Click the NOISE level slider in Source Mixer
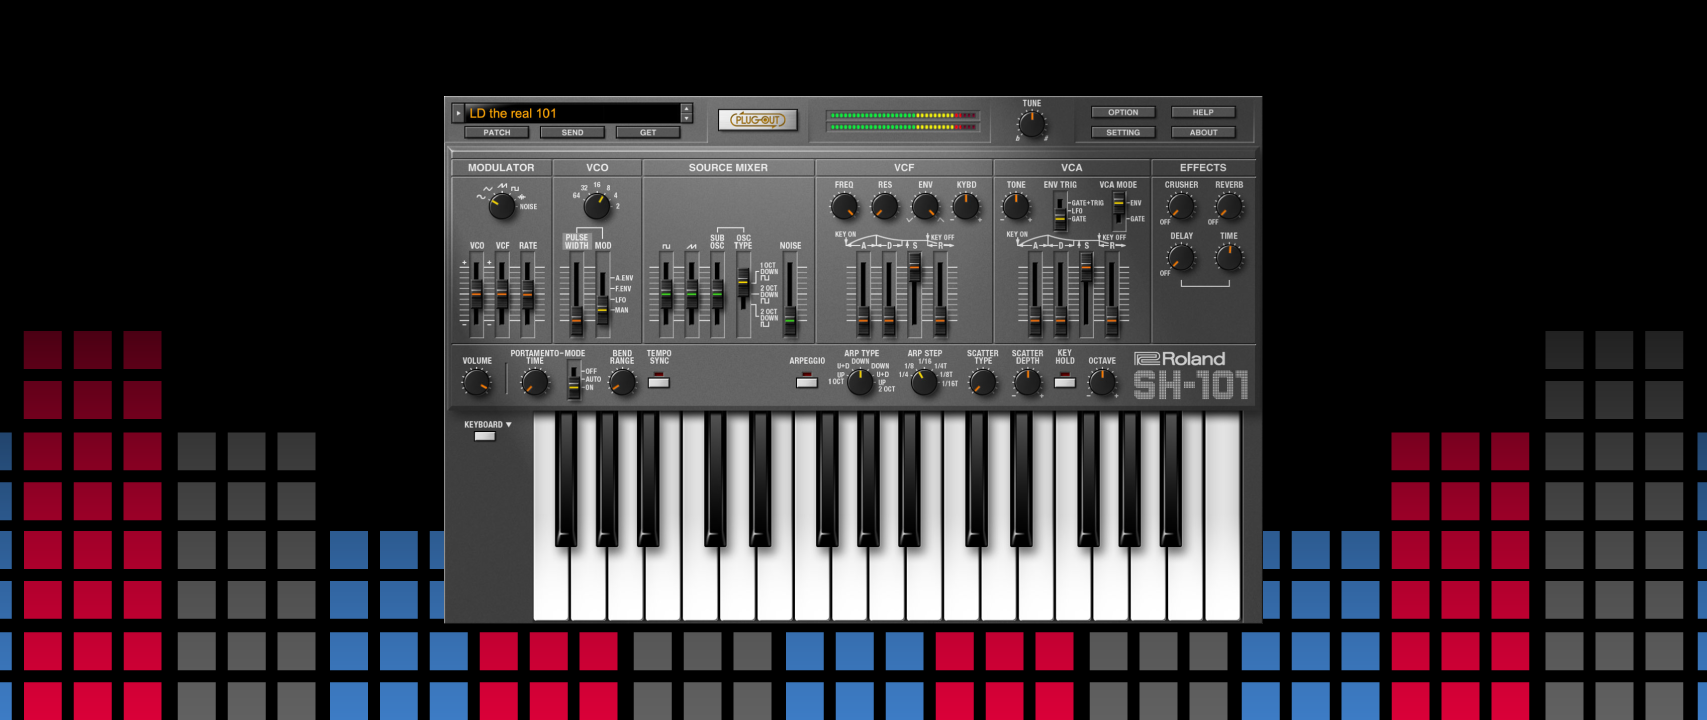1707x720 pixels. [790, 320]
